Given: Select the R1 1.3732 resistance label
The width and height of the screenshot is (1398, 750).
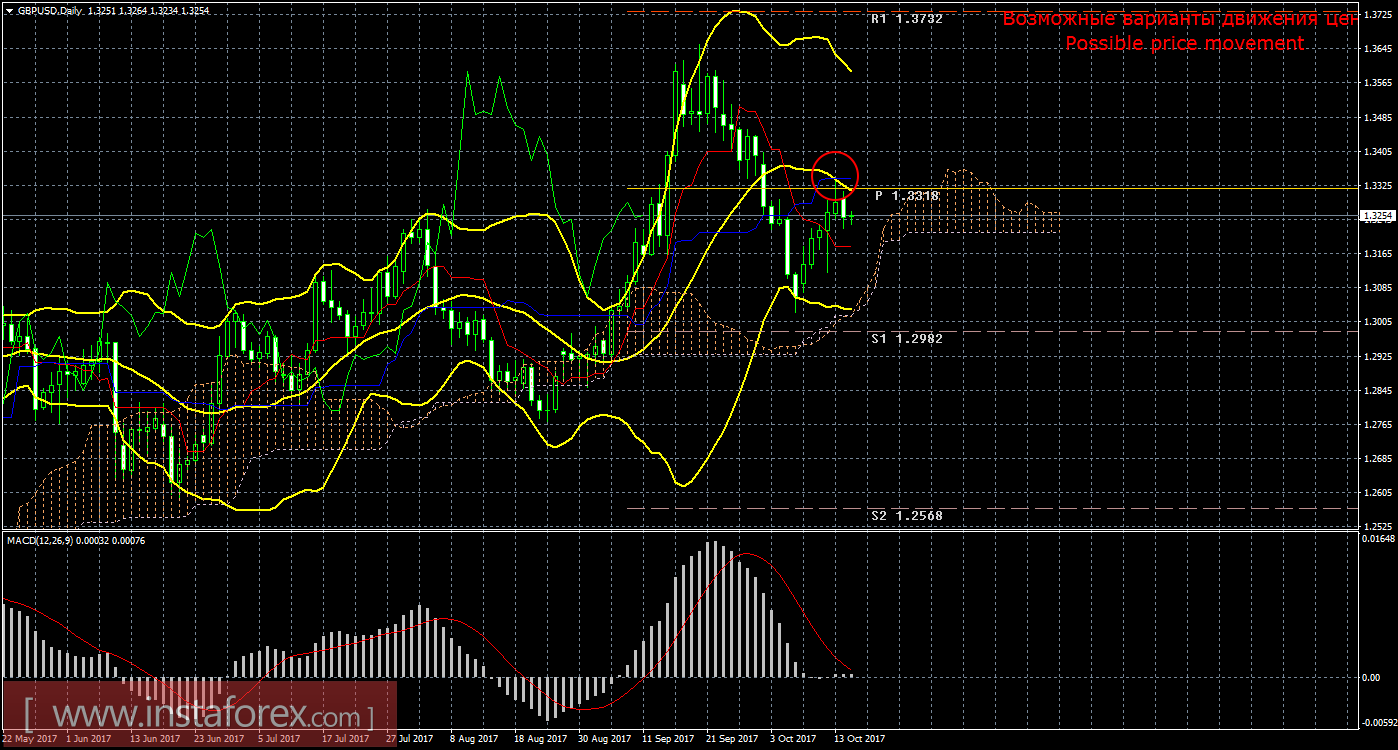Looking at the screenshot, I should click(x=905, y=18).
